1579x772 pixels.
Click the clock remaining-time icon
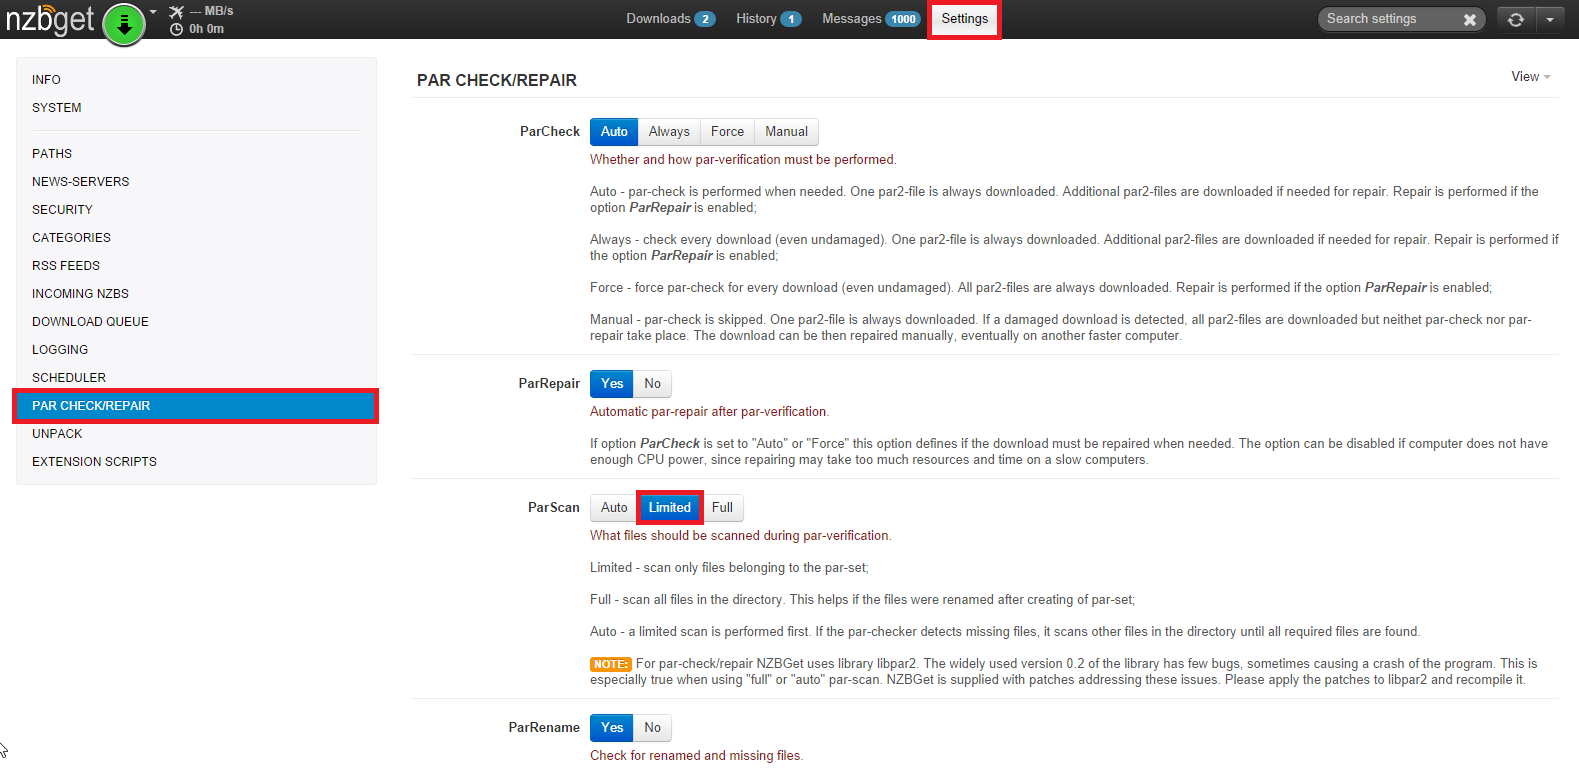177,29
